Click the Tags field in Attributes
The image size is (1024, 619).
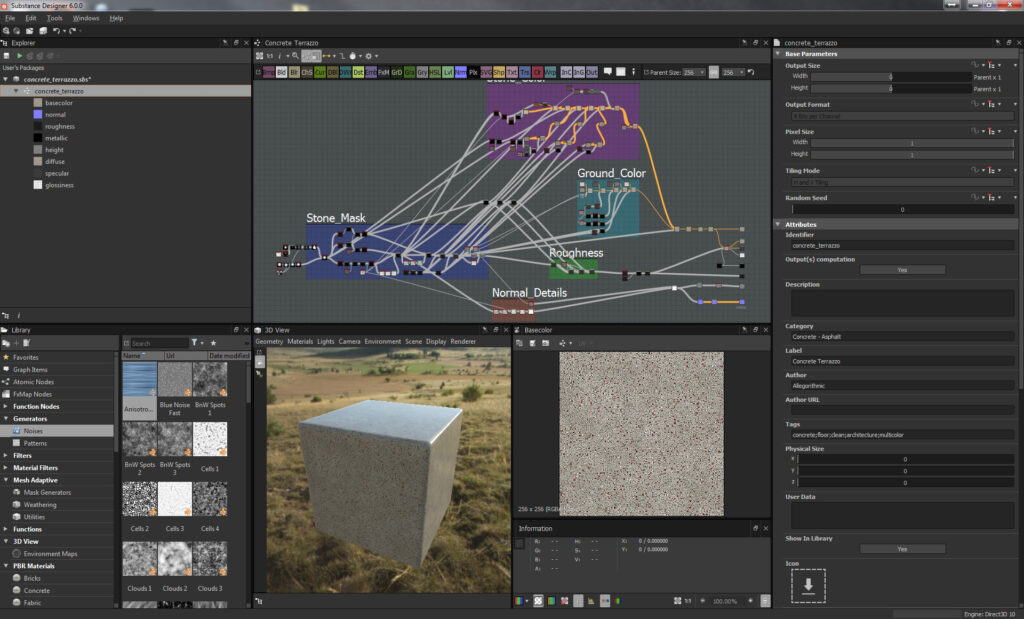903,435
